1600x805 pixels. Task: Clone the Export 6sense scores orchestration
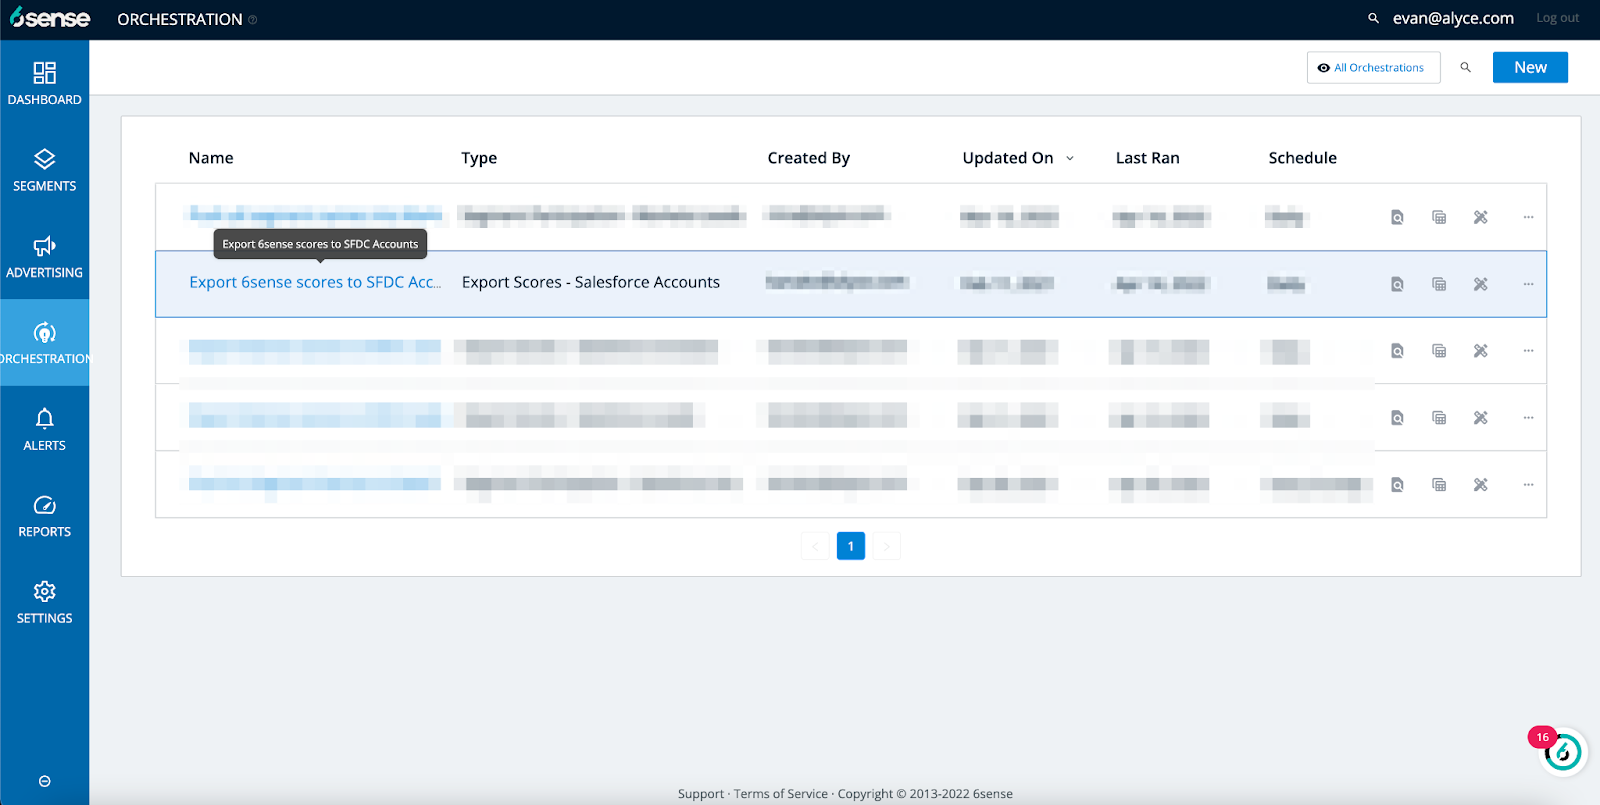[1439, 284]
